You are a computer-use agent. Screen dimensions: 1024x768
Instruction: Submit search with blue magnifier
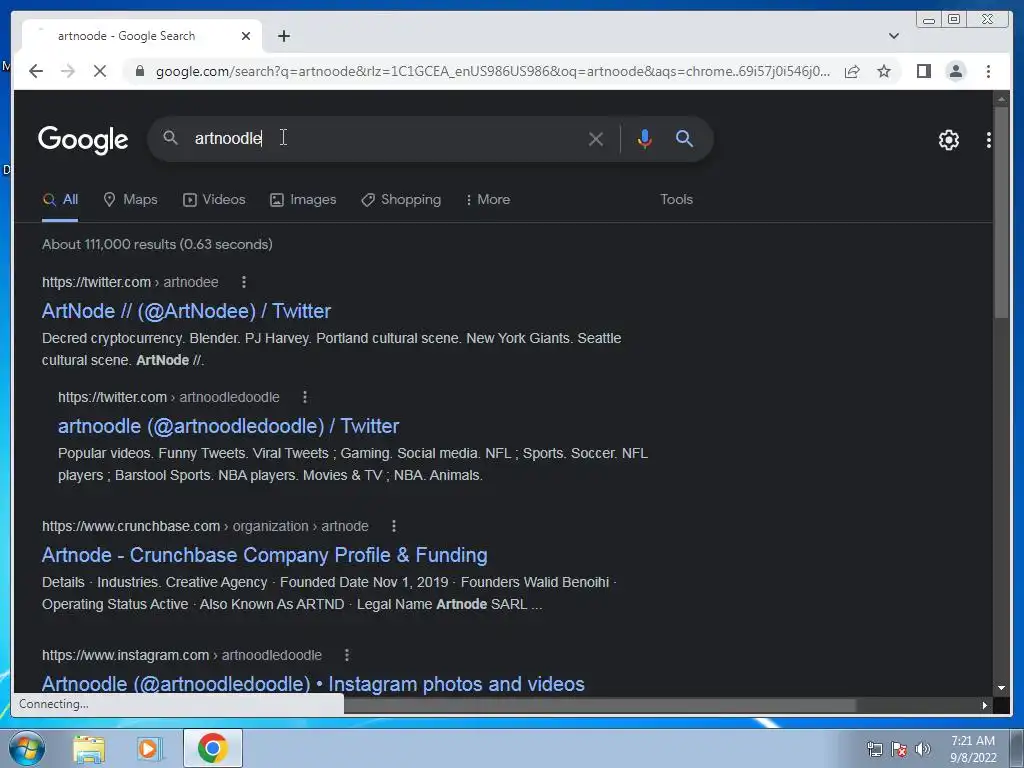point(684,138)
